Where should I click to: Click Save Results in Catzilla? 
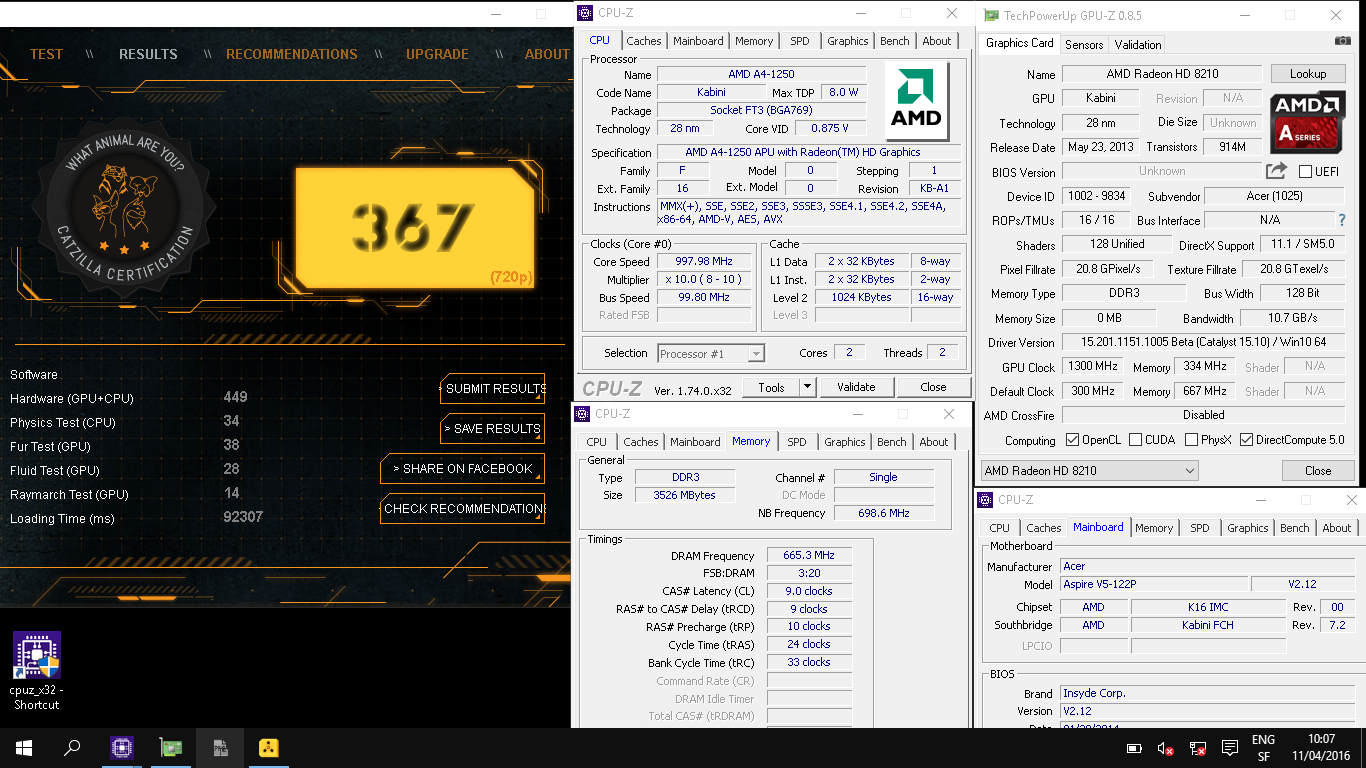click(493, 429)
